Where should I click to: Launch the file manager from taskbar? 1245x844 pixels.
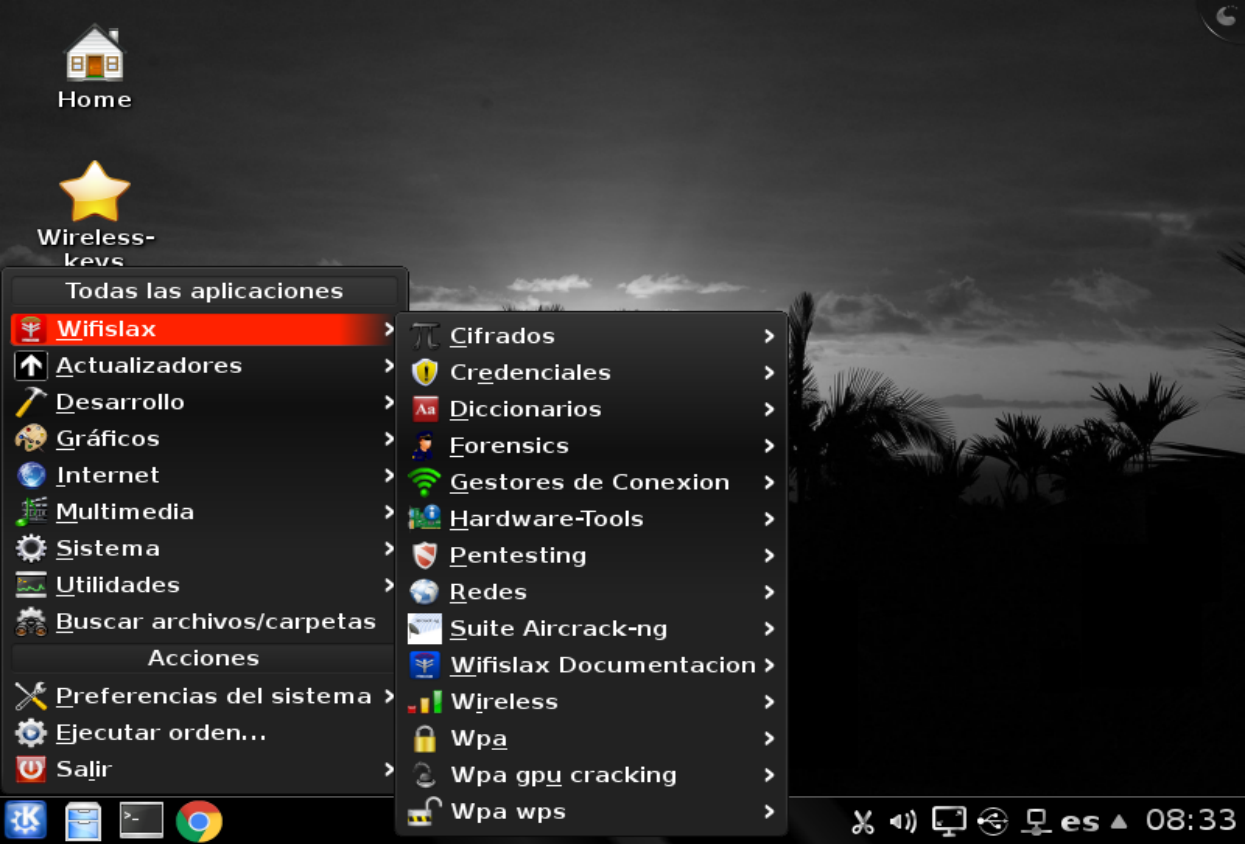coord(83,821)
